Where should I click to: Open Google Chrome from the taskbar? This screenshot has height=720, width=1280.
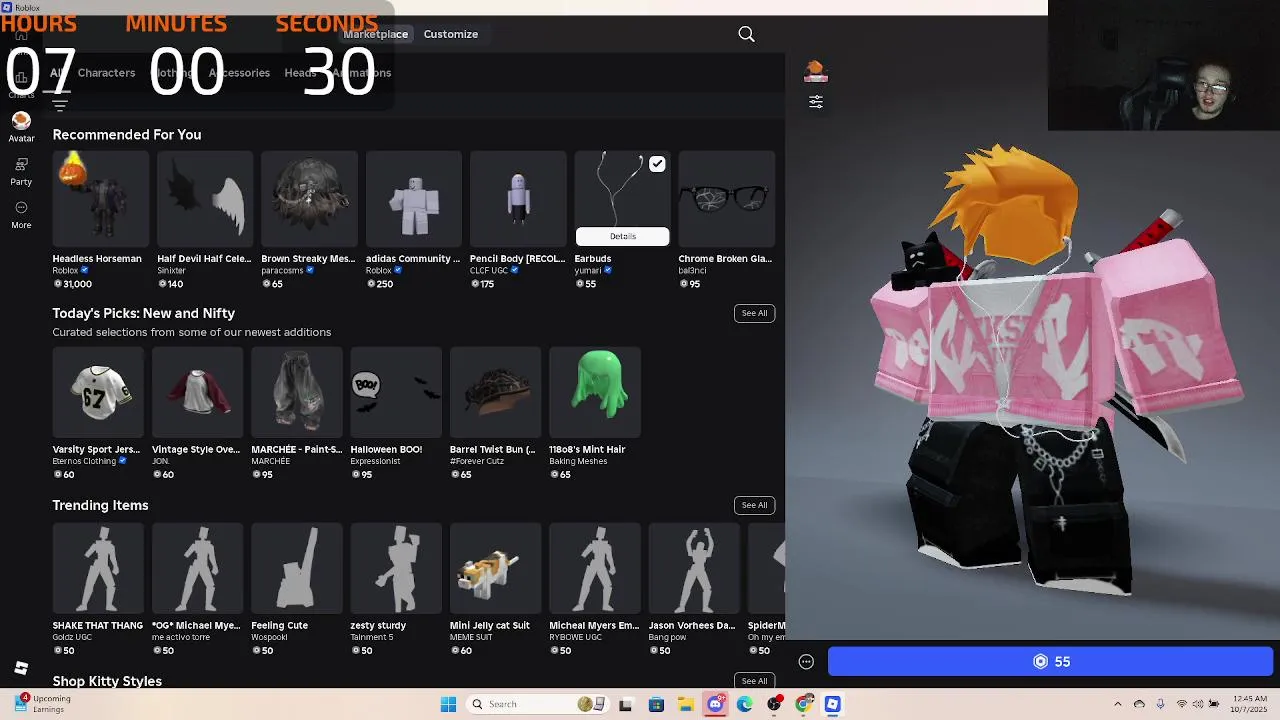803,704
